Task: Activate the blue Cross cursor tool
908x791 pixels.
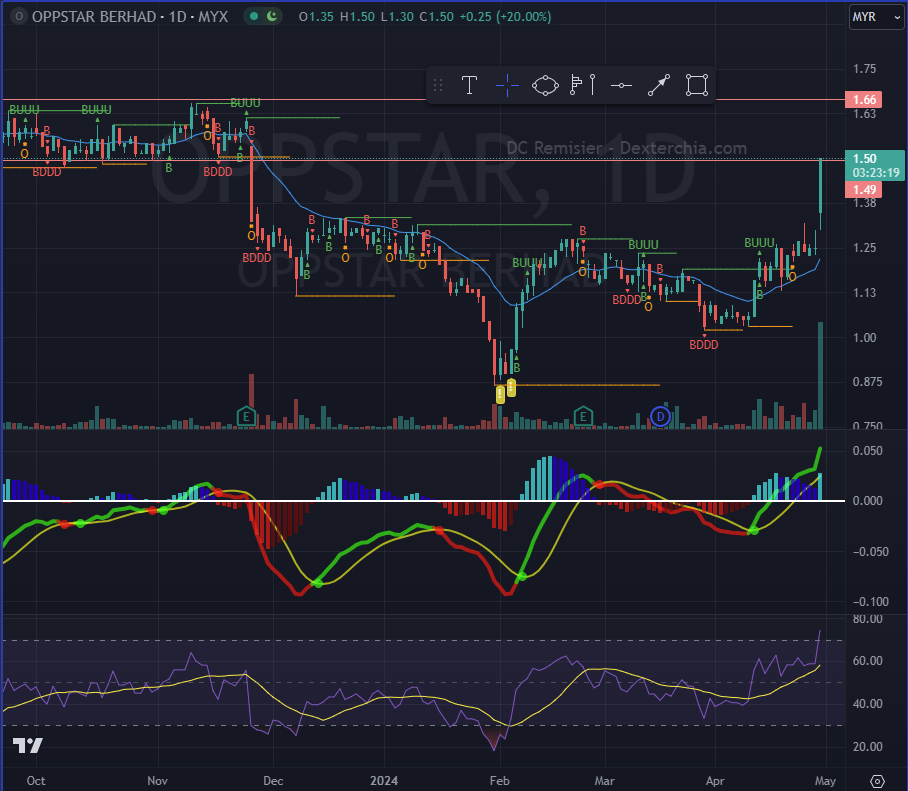Action: pos(507,86)
